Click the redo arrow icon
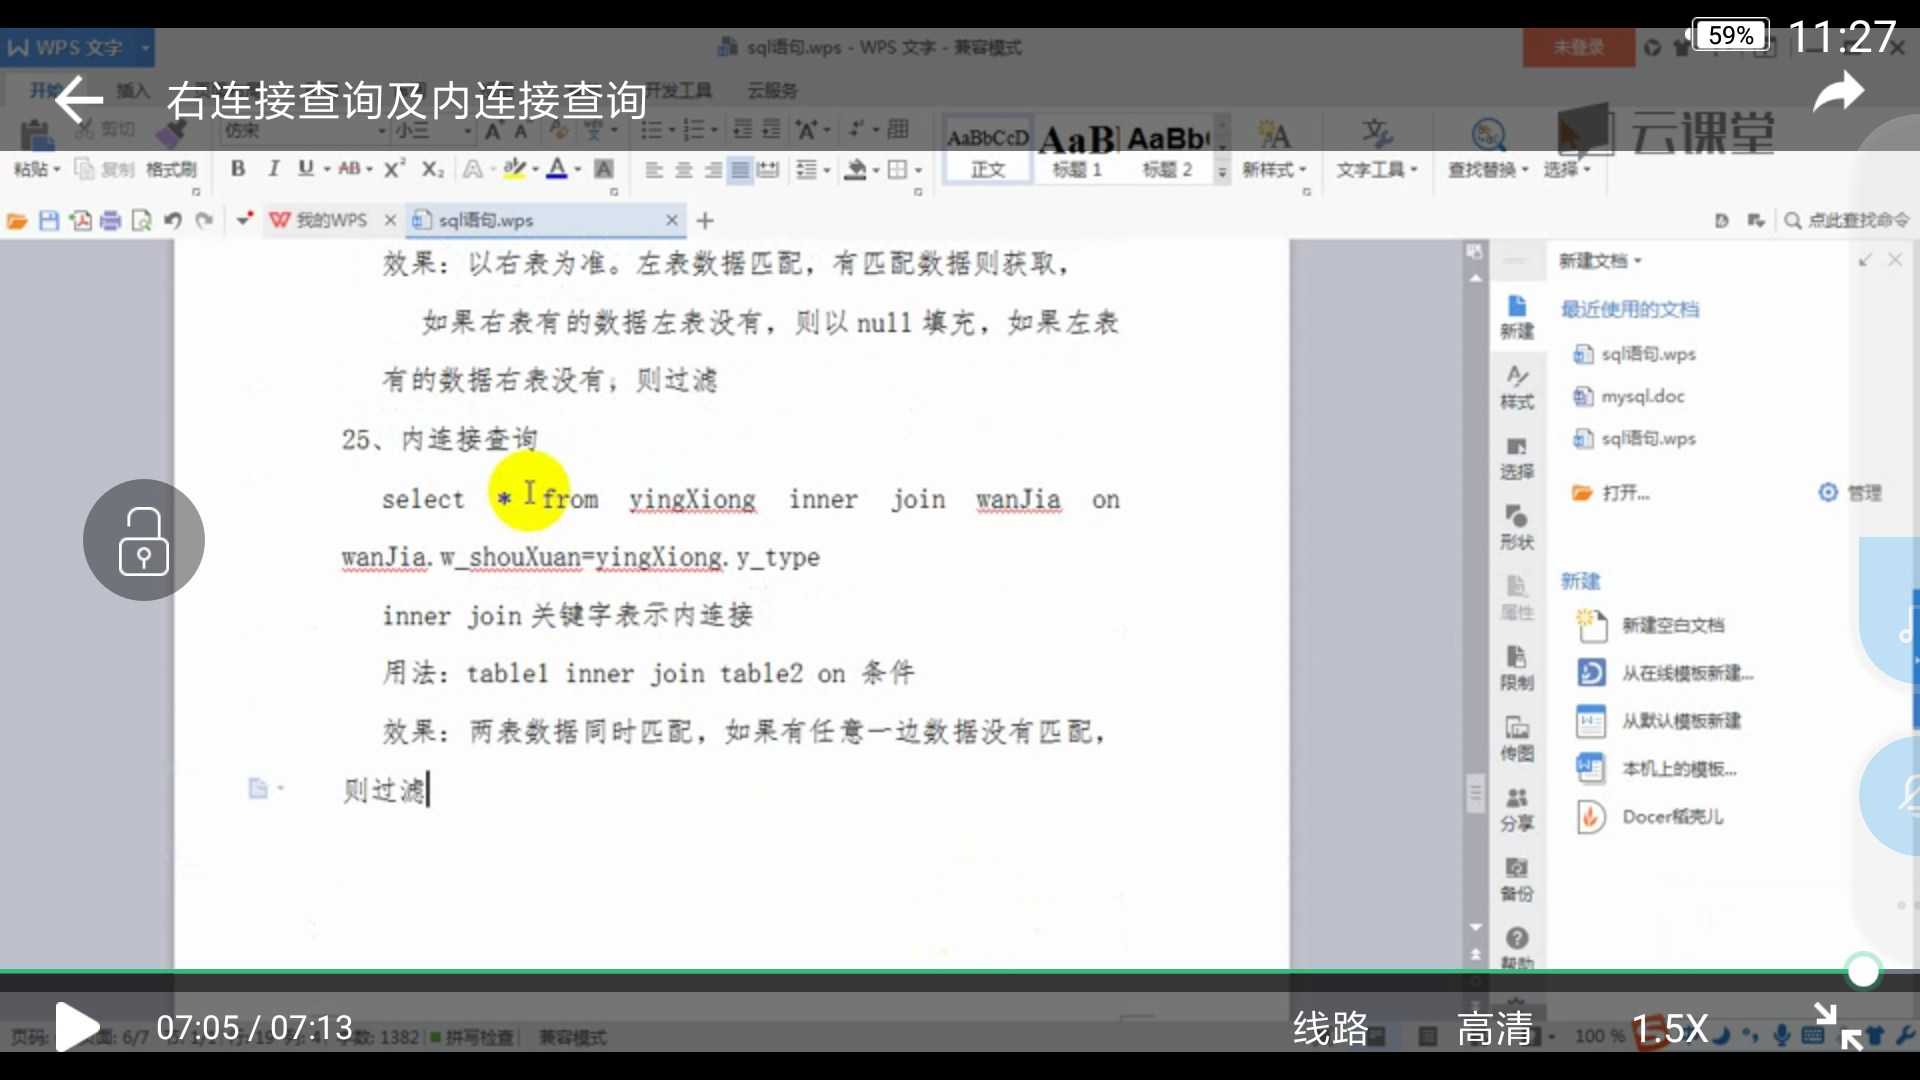Viewport: 1920px width, 1080px height. 204,221
